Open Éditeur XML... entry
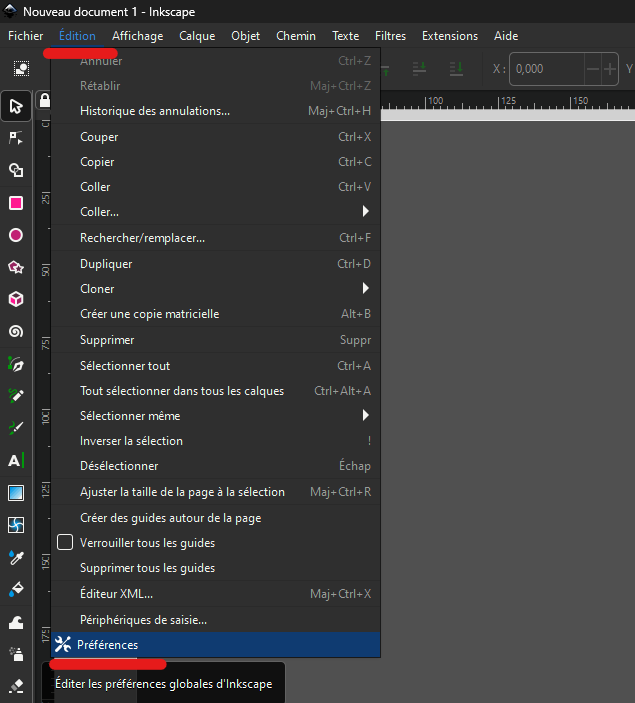635x703 pixels. click(x=216, y=594)
